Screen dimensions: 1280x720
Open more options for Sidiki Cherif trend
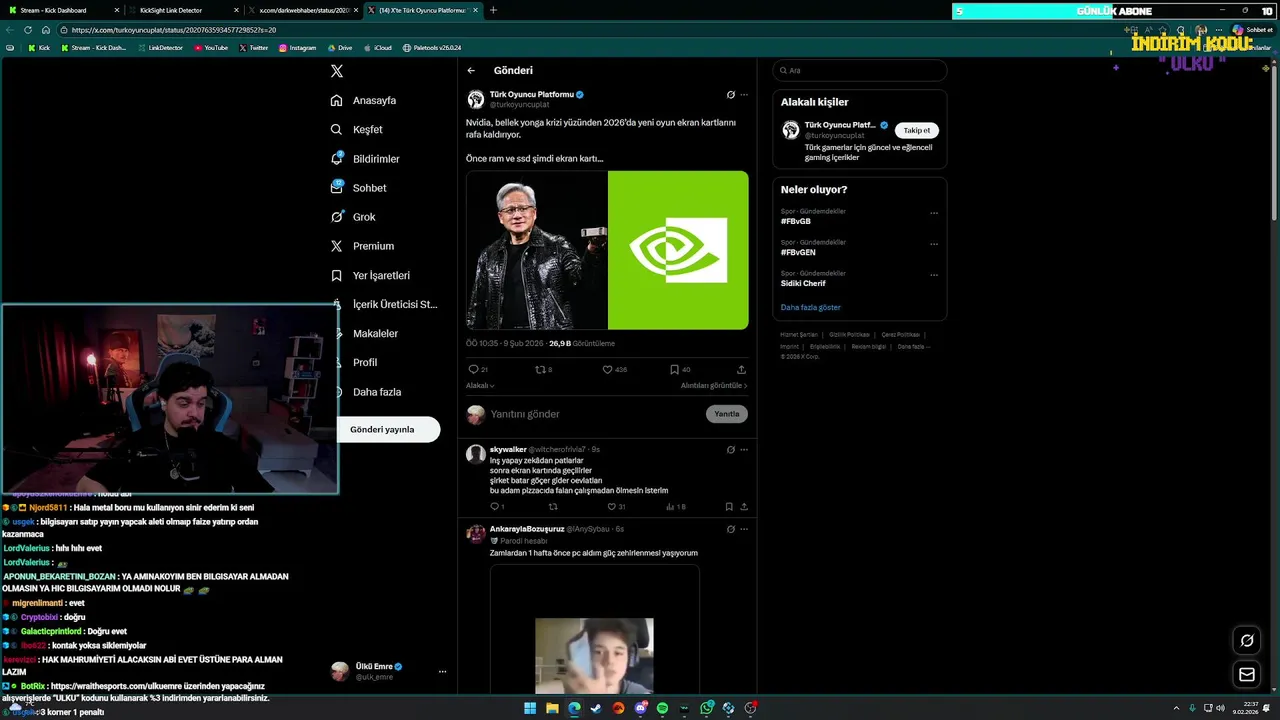[x=934, y=275]
